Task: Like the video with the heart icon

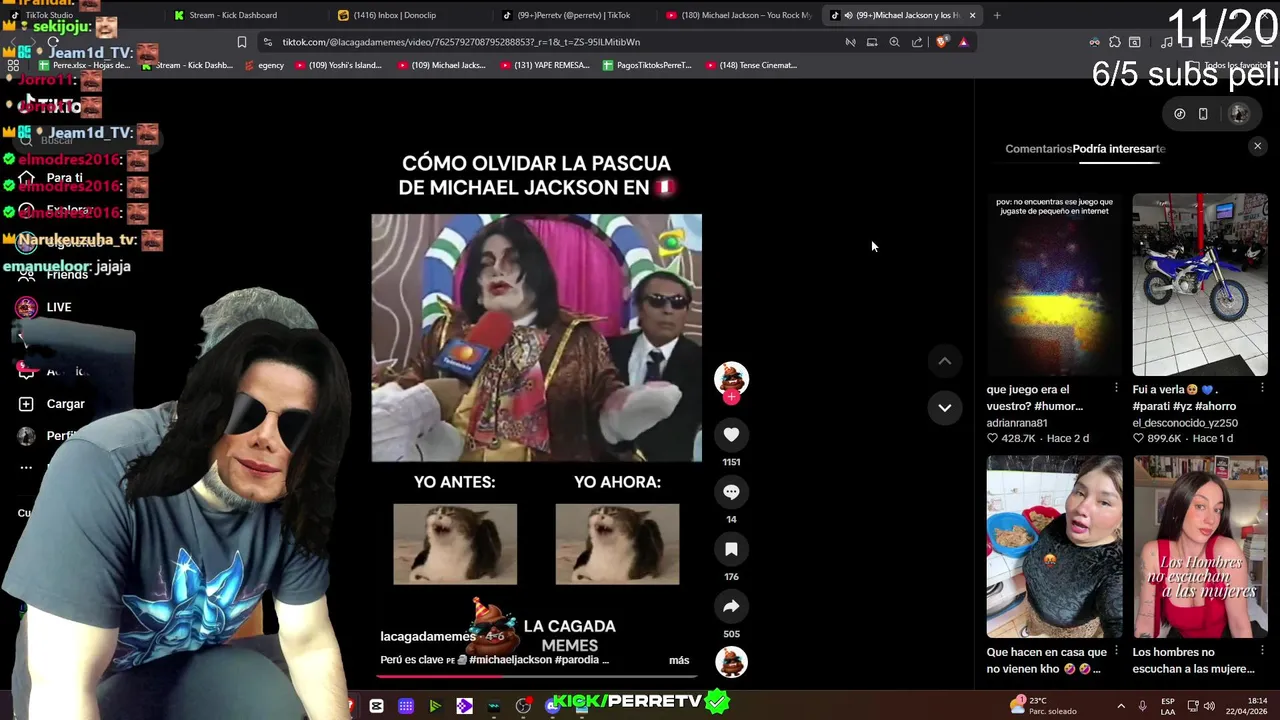Action: (x=731, y=435)
